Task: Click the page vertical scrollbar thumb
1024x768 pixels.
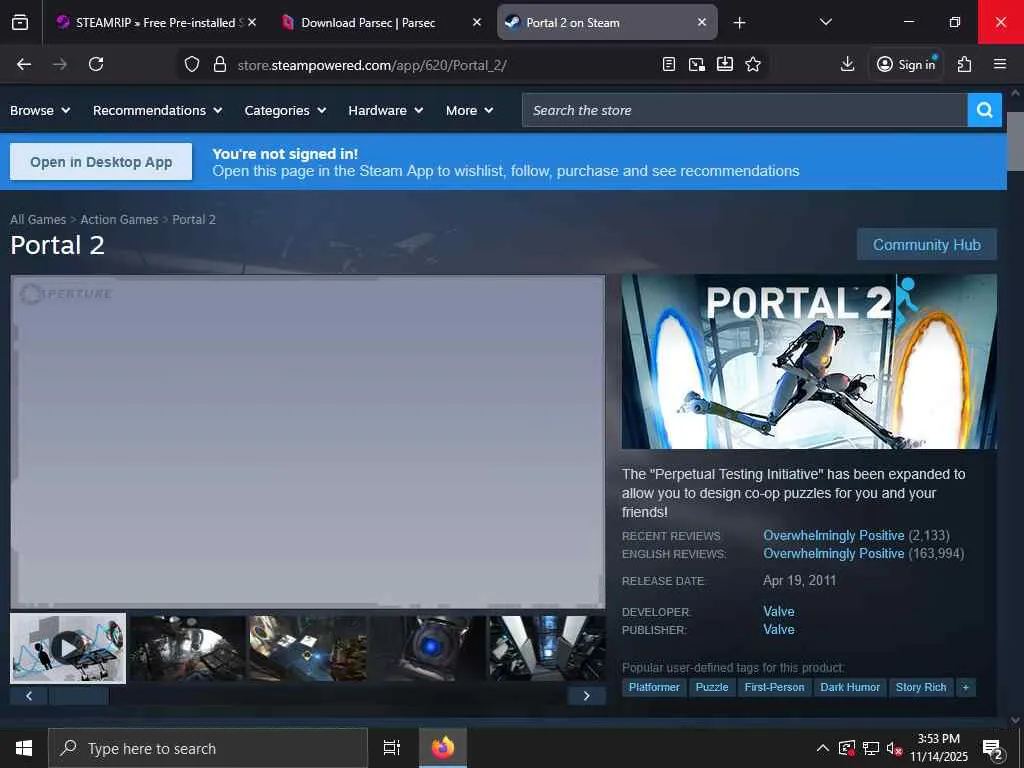Action: [x=1016, y=141]
